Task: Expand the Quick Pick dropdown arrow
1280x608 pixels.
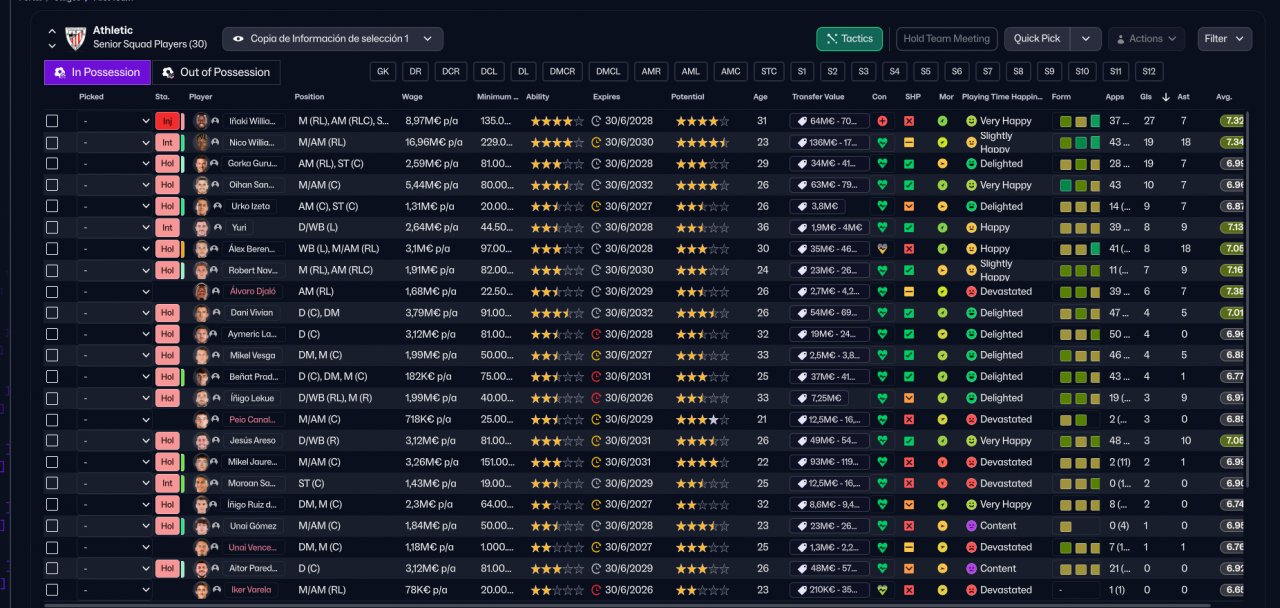Action: pyautogui.click(x=1085, y=39)
